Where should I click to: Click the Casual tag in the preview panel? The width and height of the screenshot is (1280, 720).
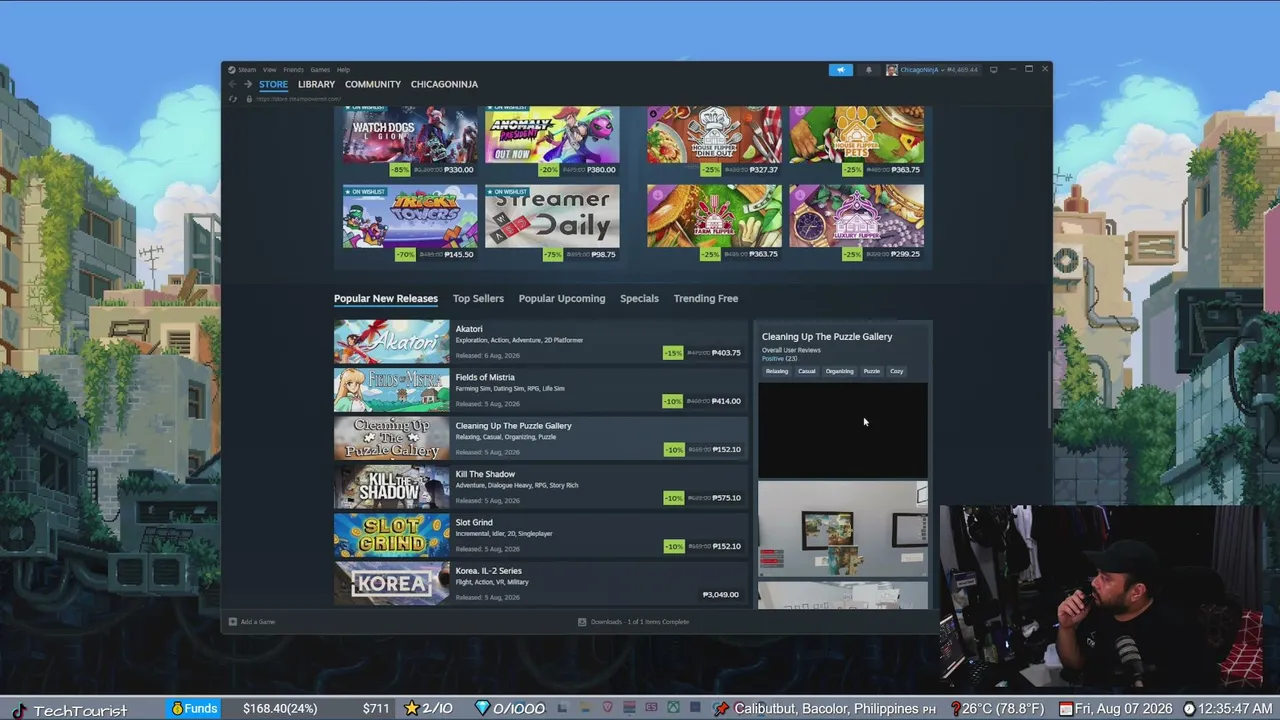[807, 371]
